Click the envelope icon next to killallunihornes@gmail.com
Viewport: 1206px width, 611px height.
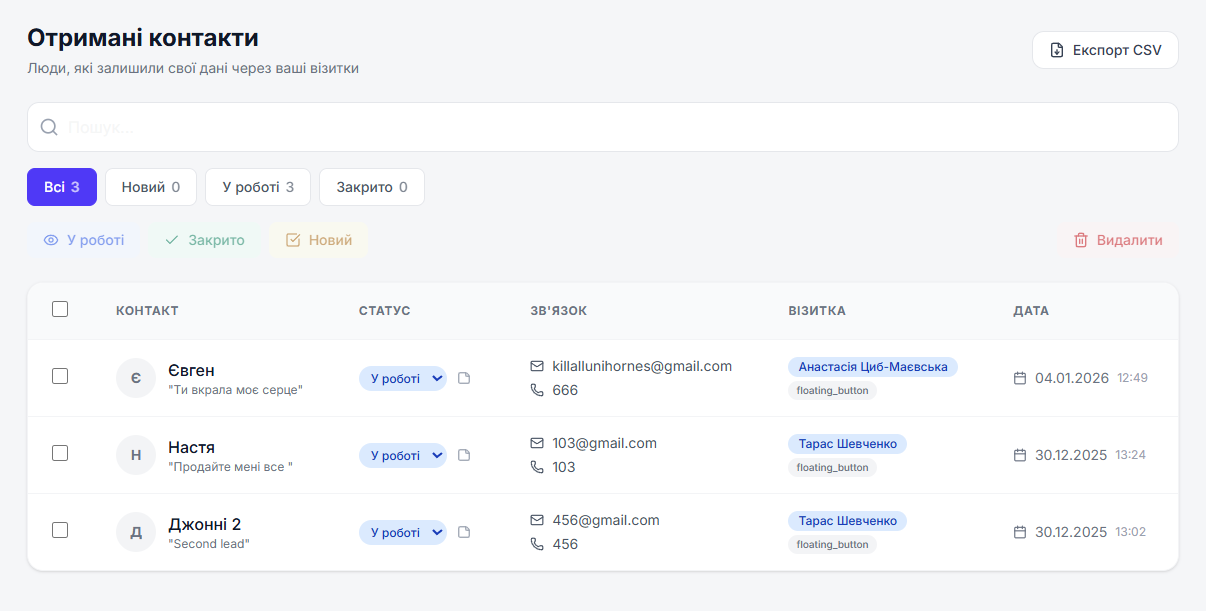click(x=537, y=366)
